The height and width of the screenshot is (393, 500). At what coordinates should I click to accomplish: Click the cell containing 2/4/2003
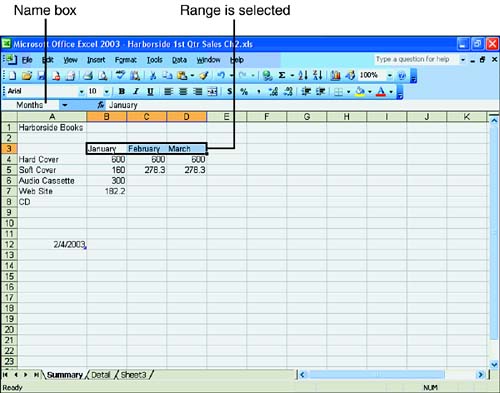52,244
